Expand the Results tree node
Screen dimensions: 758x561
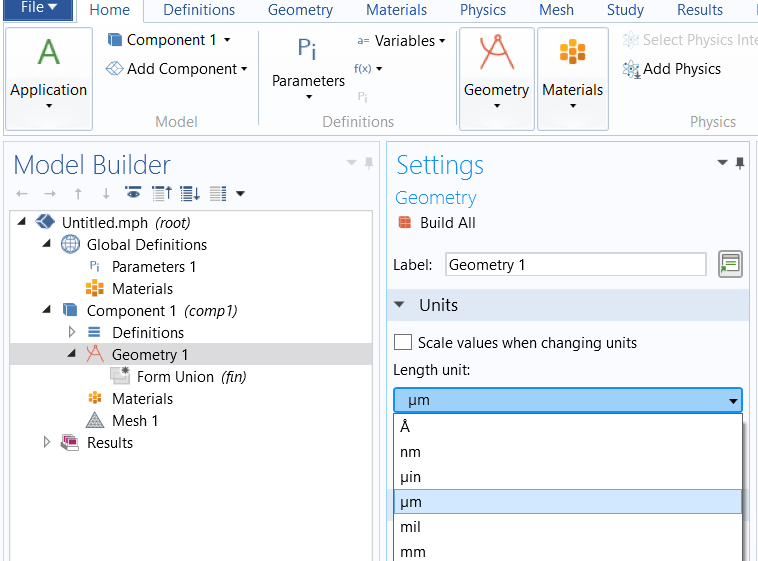(46, 442)
